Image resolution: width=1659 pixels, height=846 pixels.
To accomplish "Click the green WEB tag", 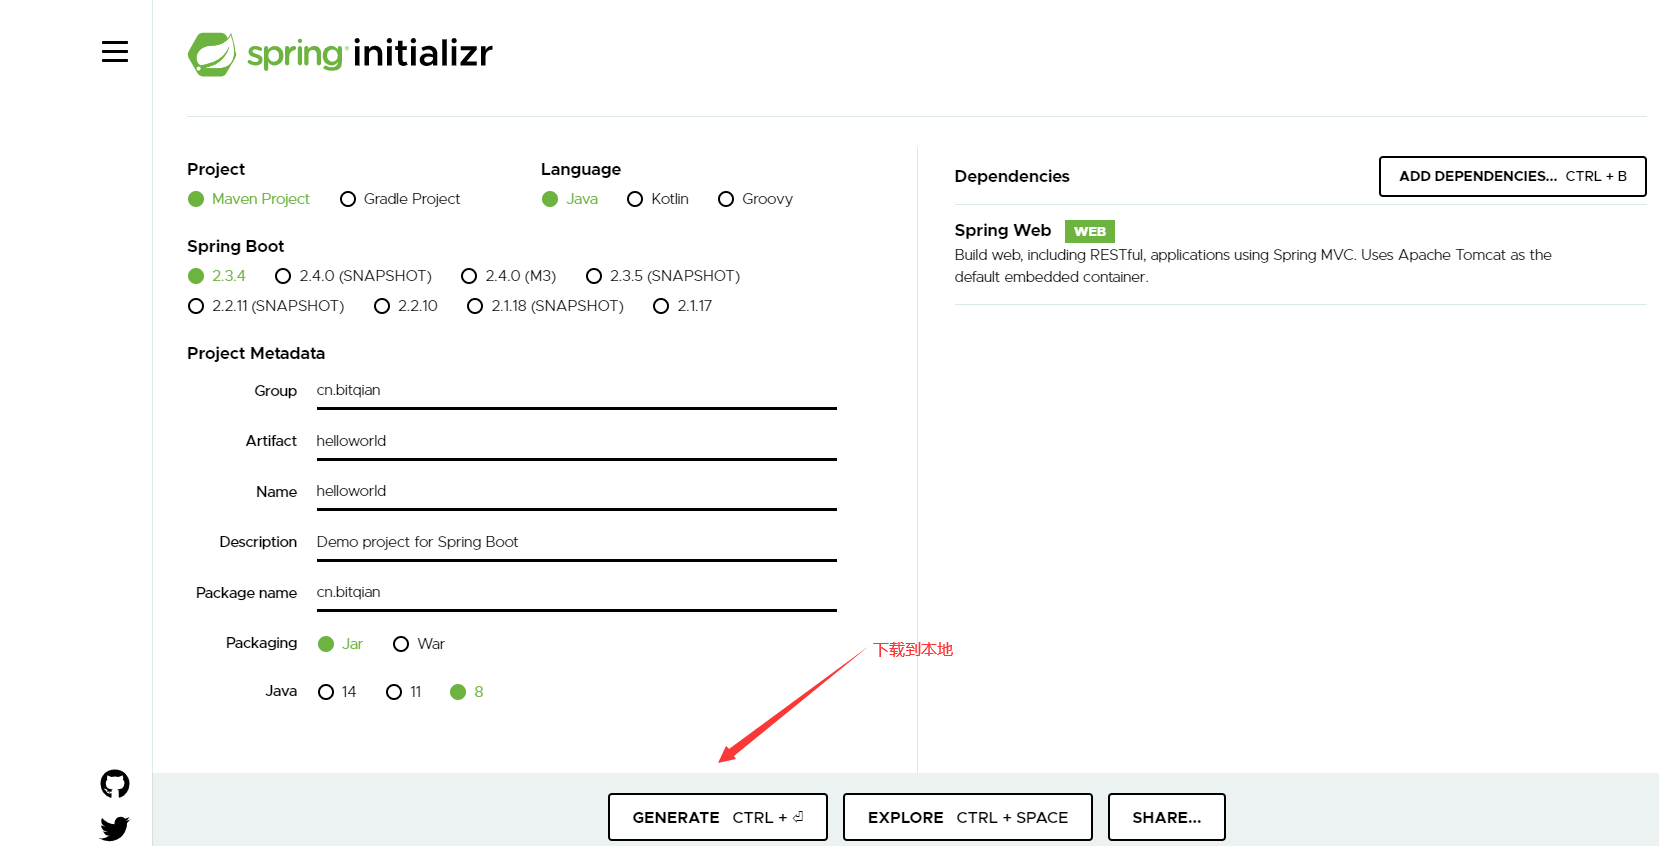I will [x=1090, y=231].
